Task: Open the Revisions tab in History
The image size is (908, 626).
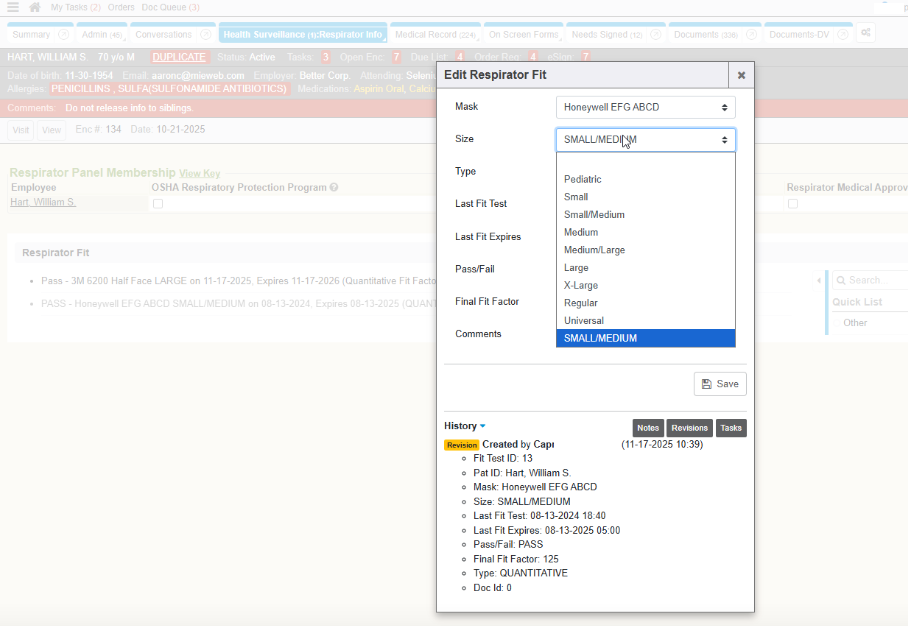Action: point(689,428)
